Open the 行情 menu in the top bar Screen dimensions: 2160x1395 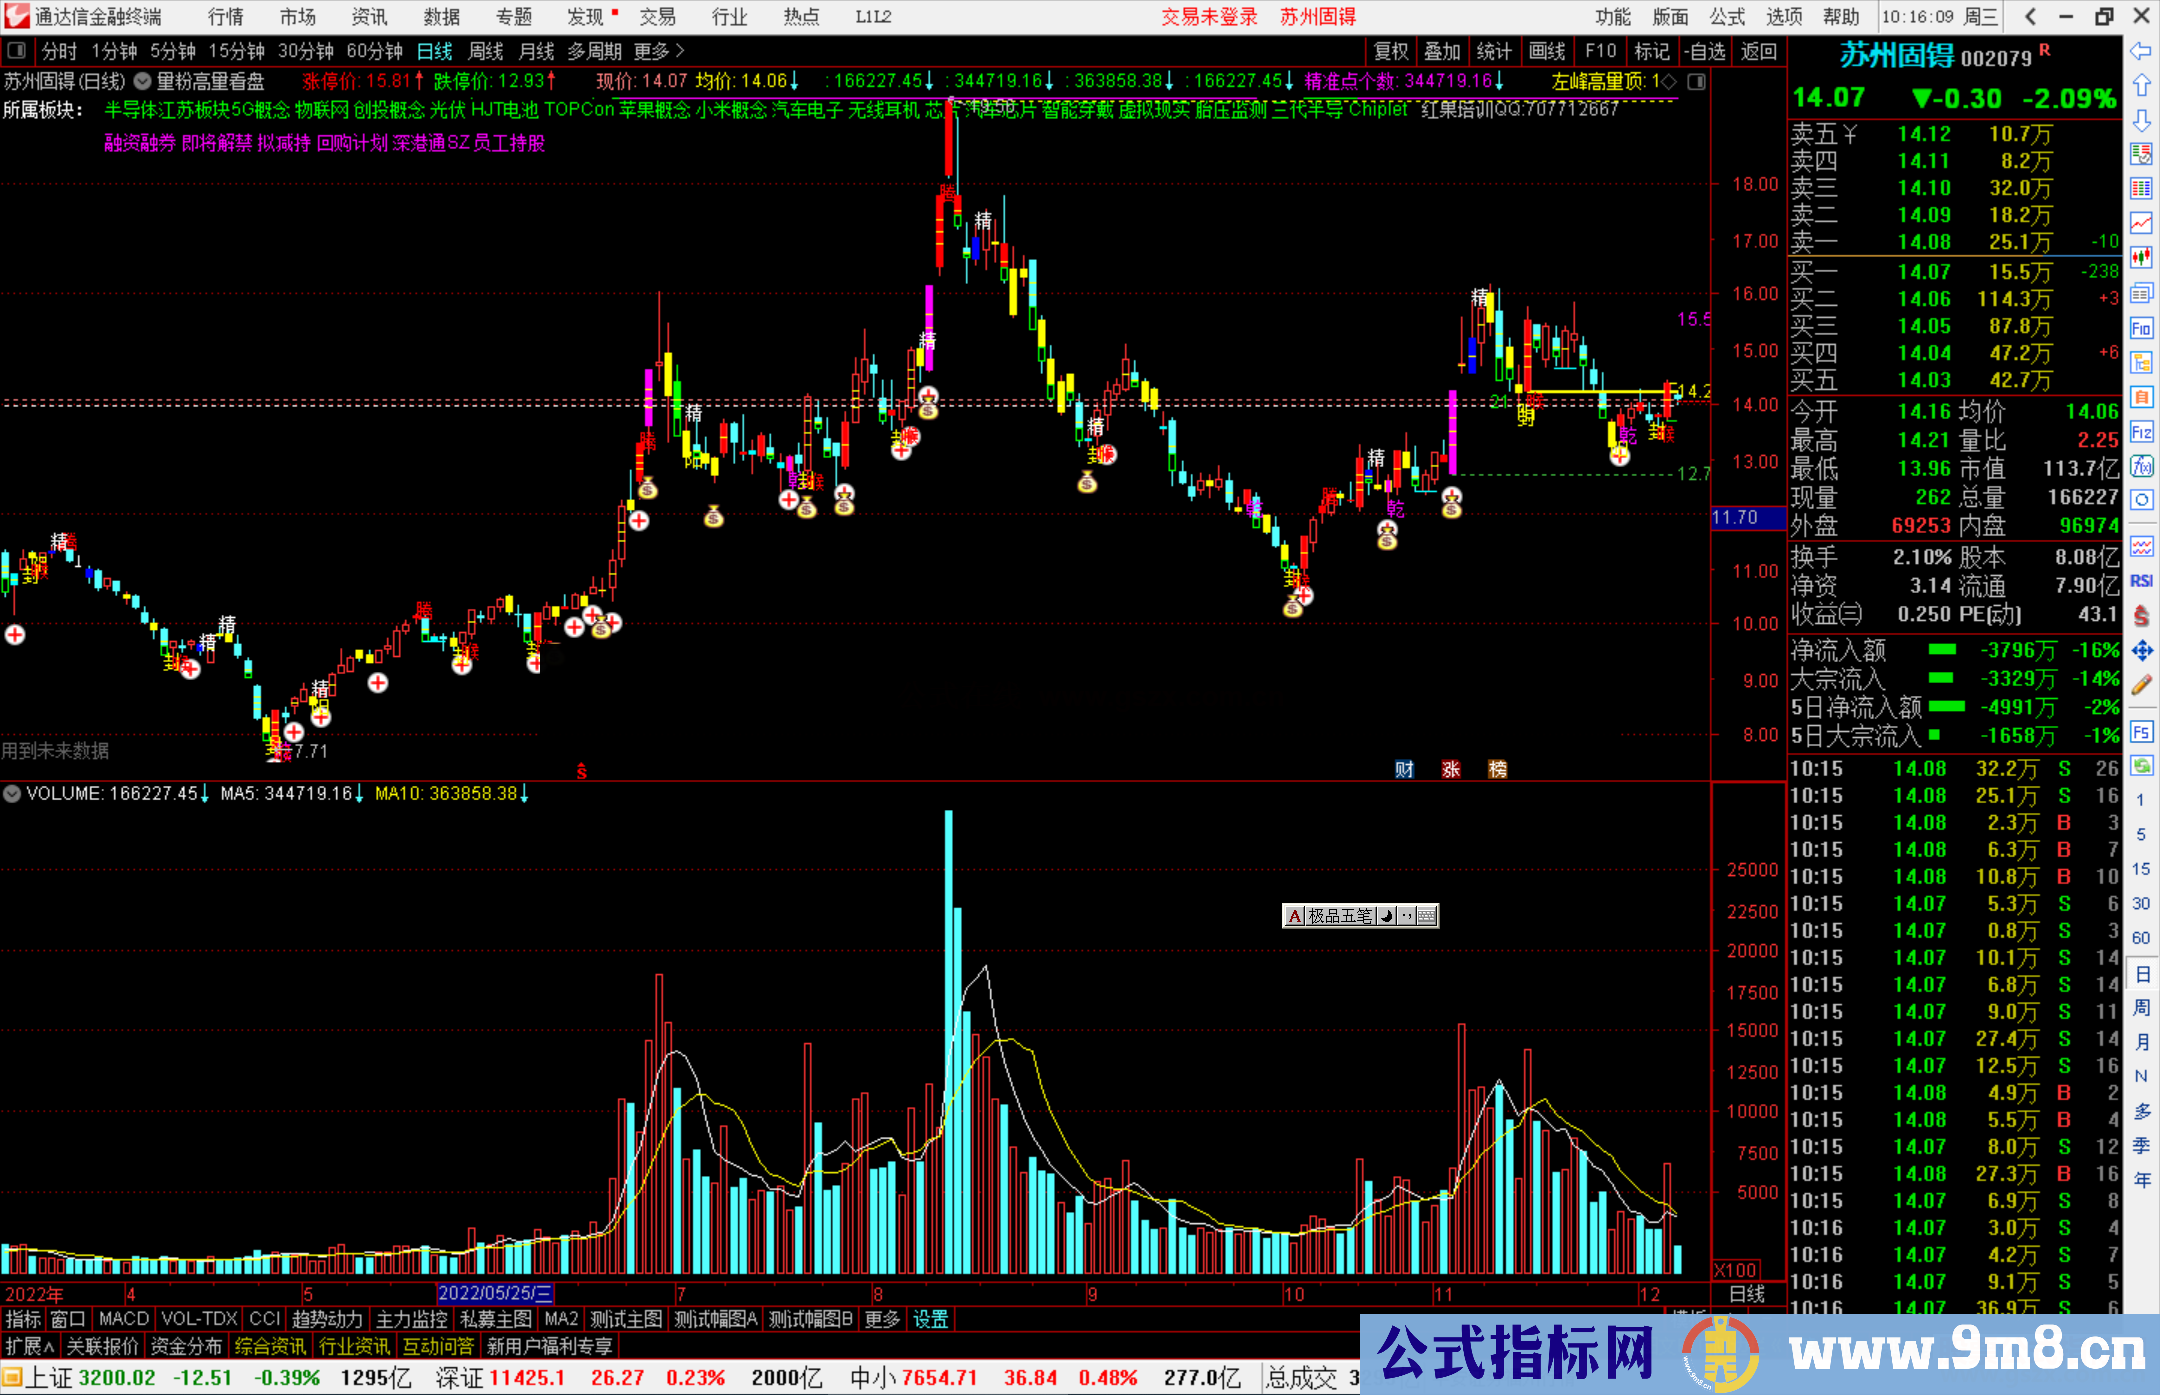(x=225, y=17)
